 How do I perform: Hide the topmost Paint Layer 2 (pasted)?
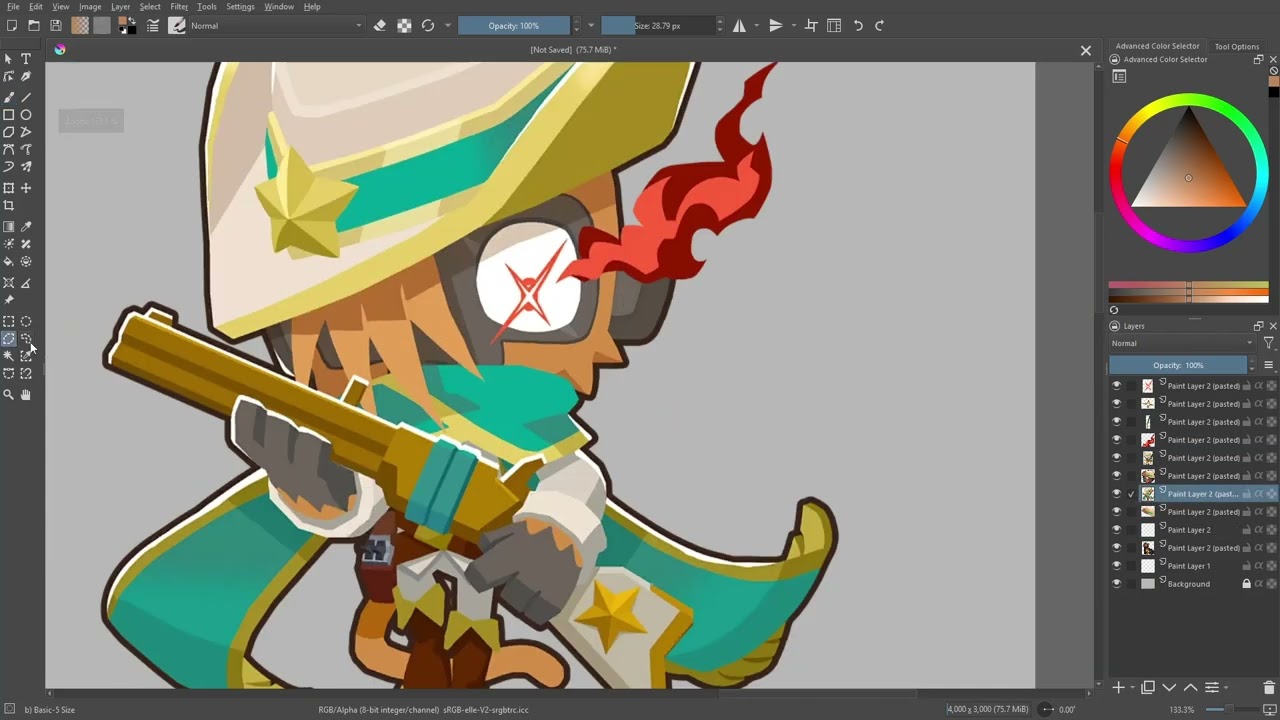click(1117, 386)
